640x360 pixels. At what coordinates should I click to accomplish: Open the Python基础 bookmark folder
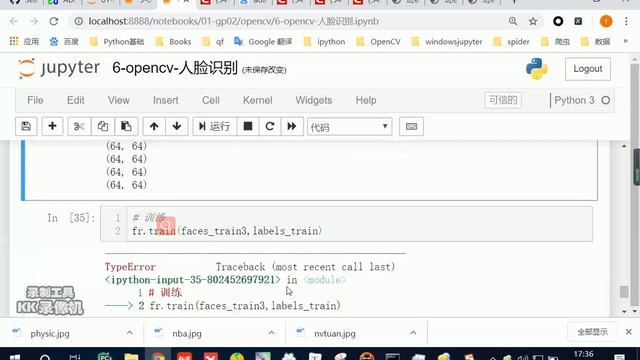pos(117,42)
